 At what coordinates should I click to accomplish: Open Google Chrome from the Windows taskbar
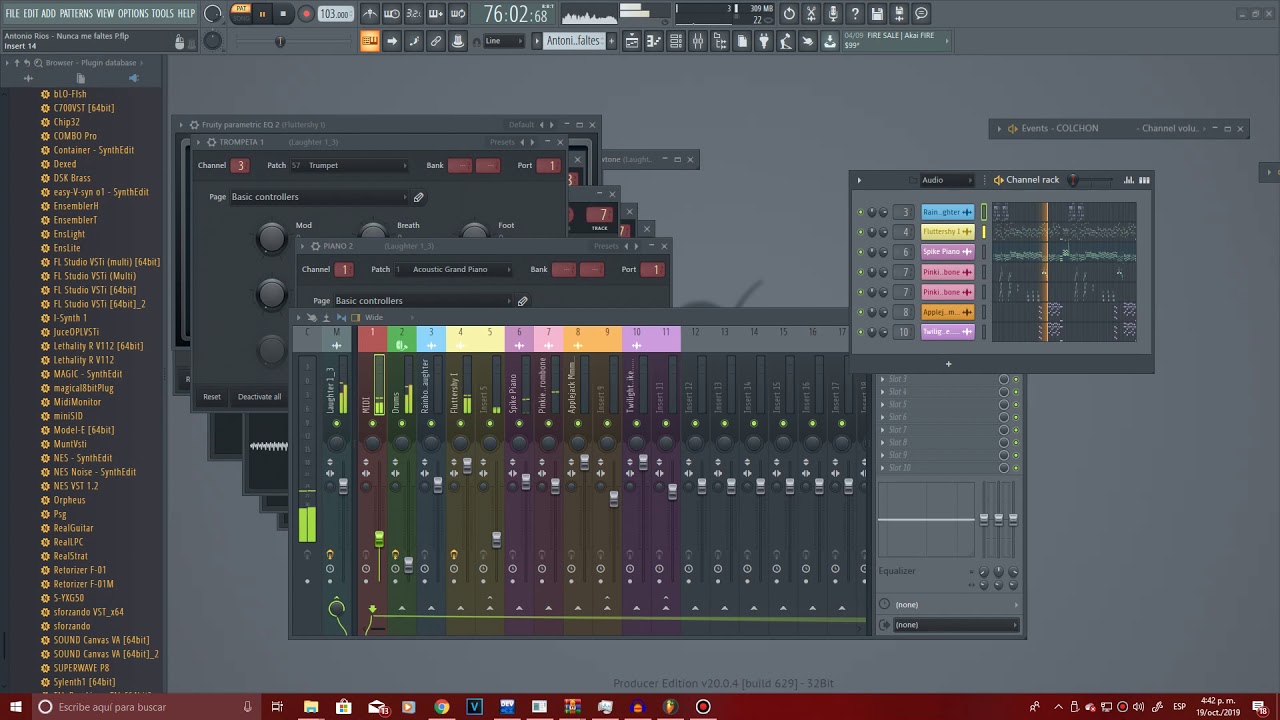(441, 707)
